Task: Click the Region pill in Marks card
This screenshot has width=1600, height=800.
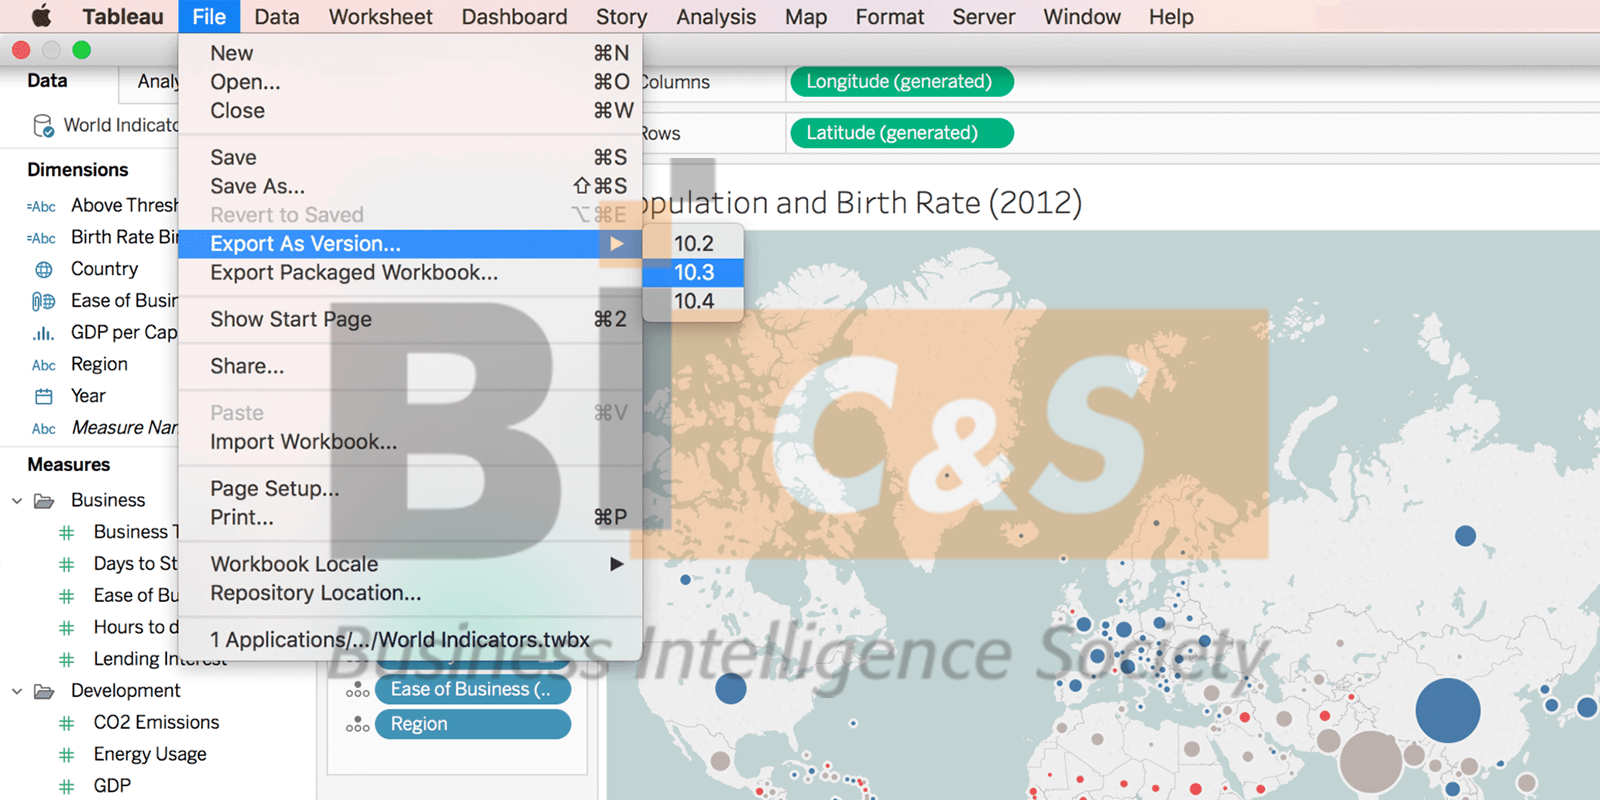Action: tap(473, 725)
